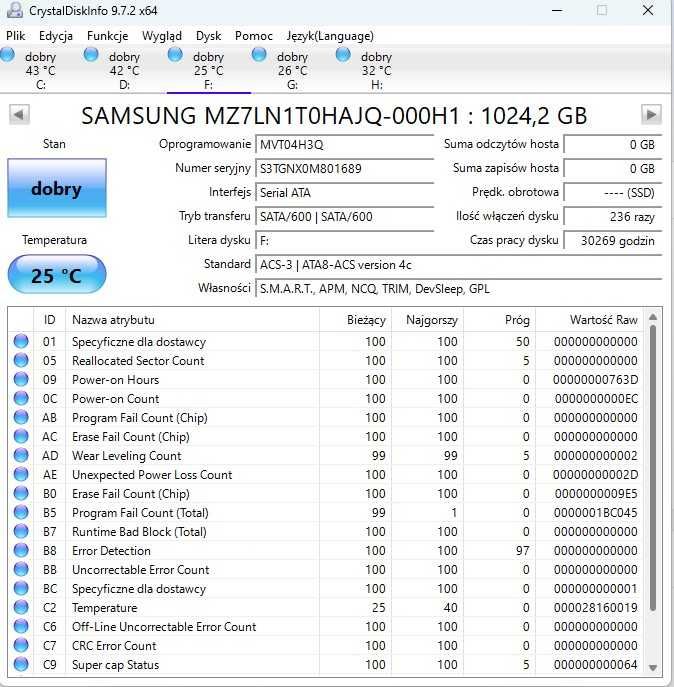Click the power-on count field 236 razy
This screenshot has width=674, height=687.
pos(613,216)
